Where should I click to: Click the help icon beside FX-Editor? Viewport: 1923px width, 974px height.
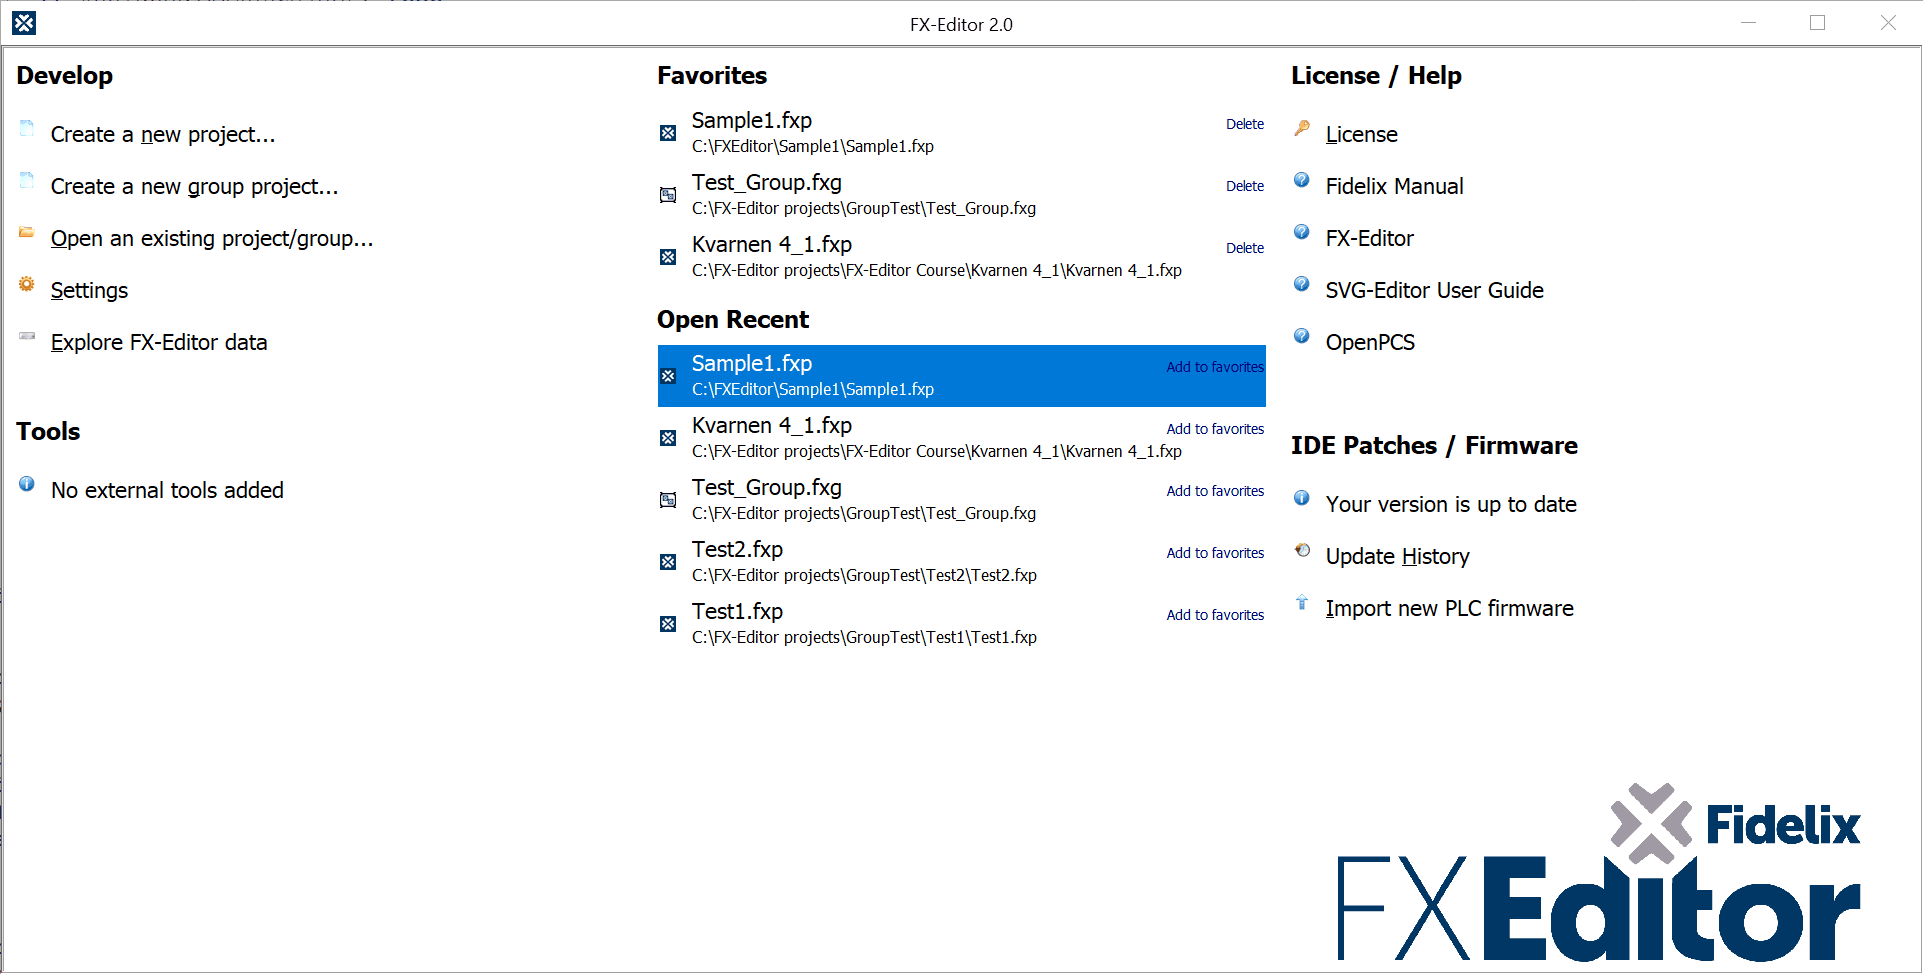click(1302, 232)
